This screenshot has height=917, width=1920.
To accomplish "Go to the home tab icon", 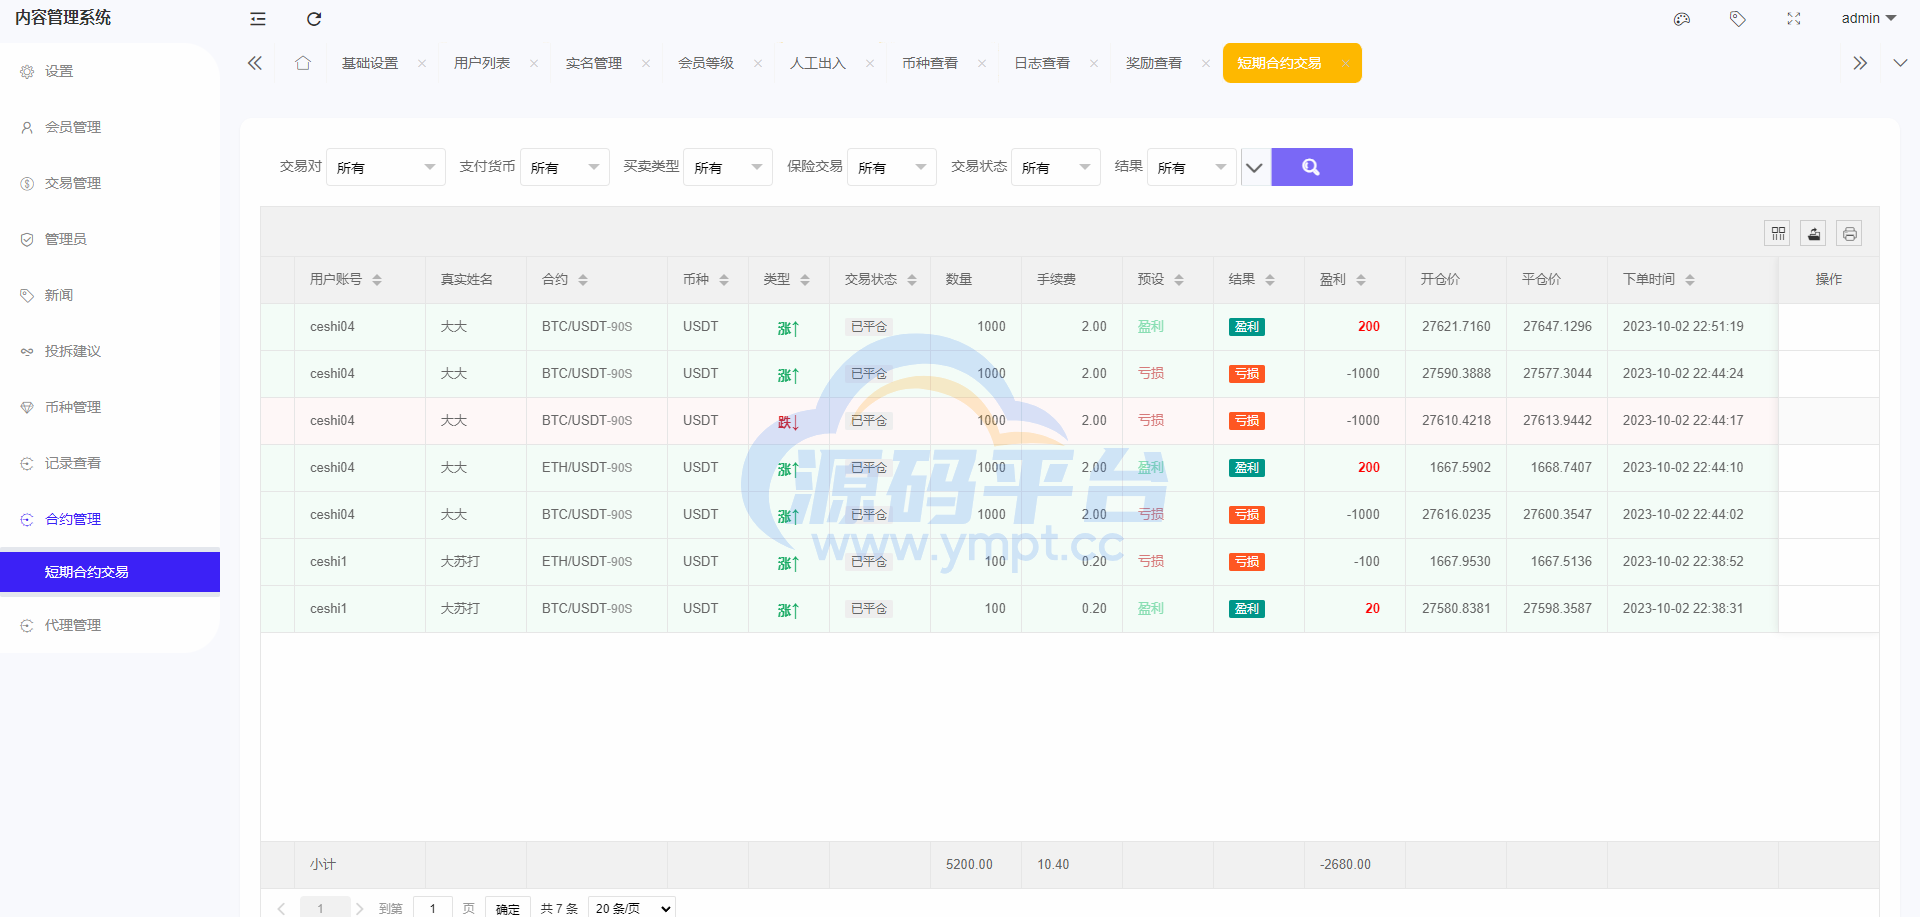I will click(x=303, y=63).
